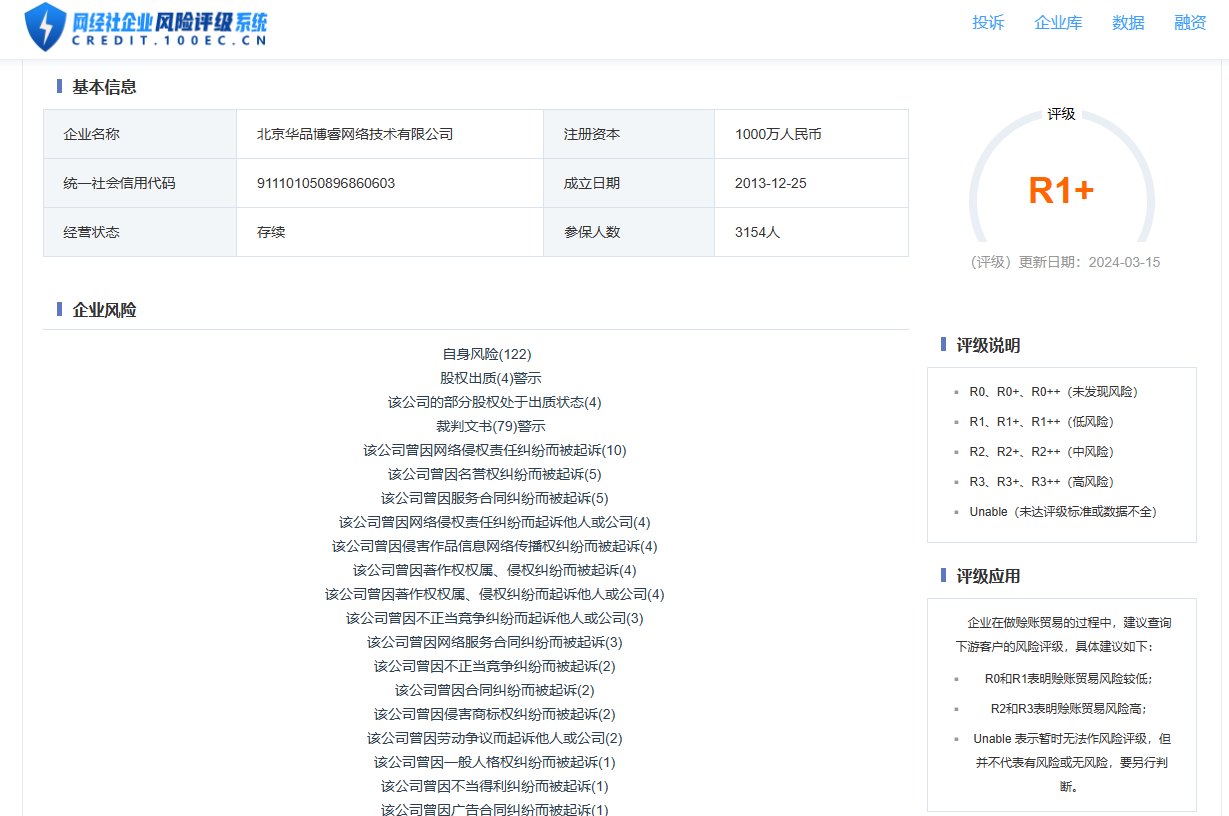The image size is (1229, 816).
Task: Open the 自身风险(122) entry
Action: [x=487, y=354]
